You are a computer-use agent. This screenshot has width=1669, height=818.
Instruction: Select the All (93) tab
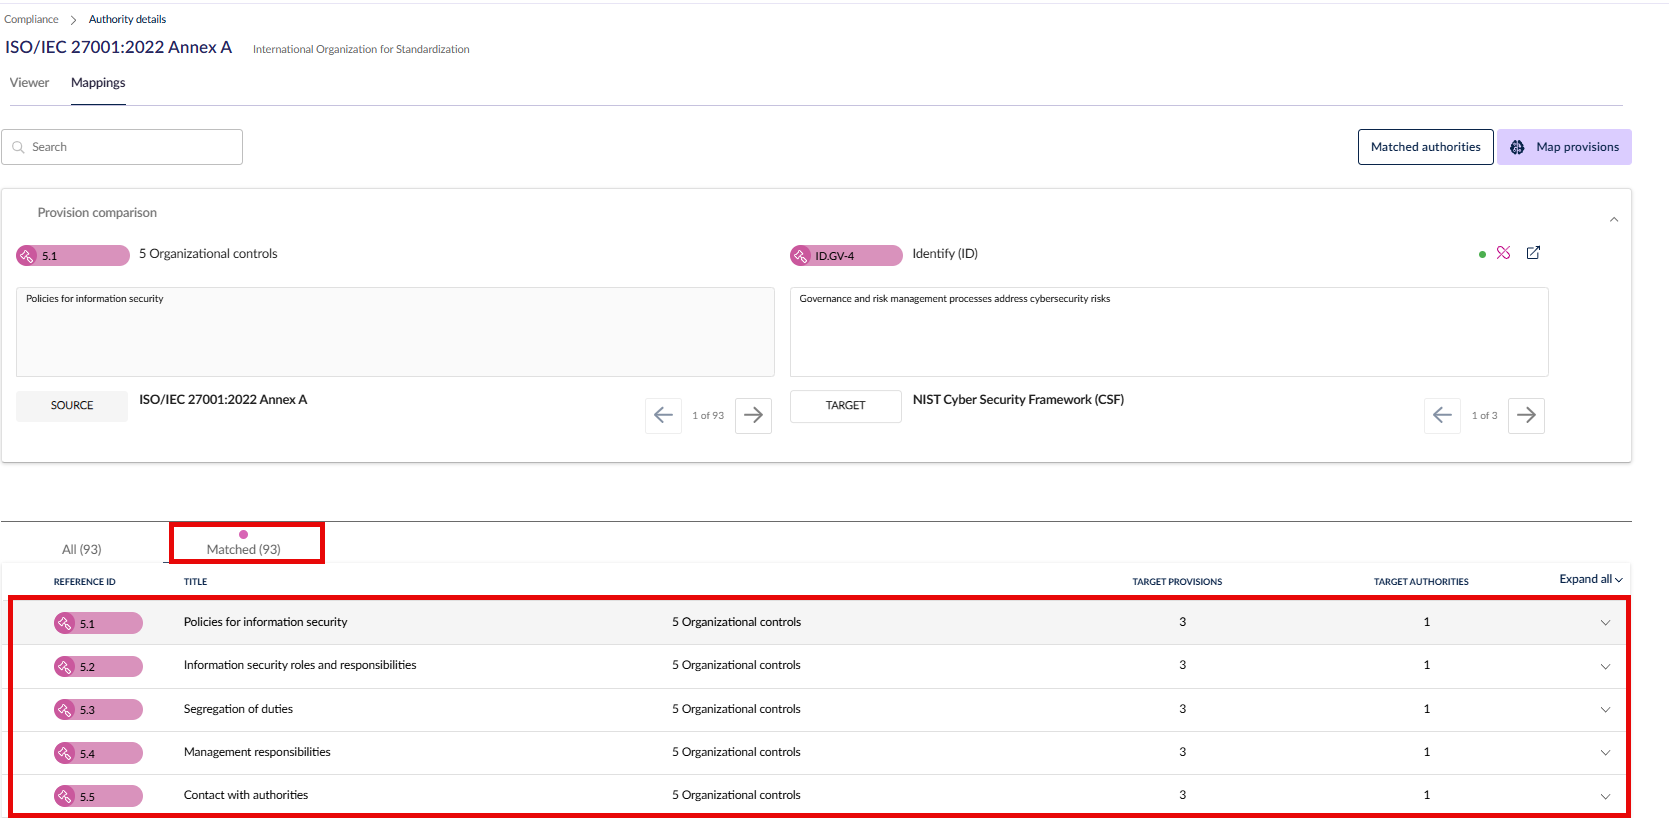pos(82,549)
